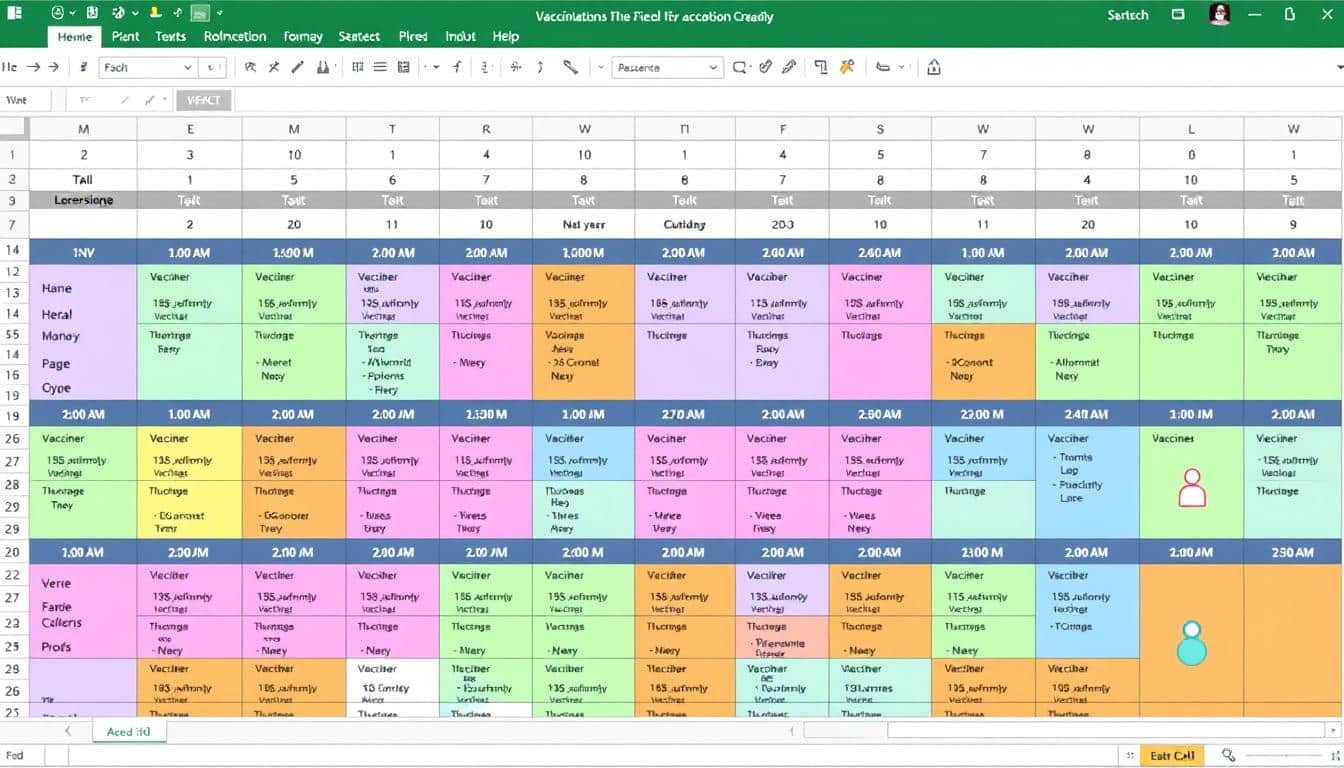This screenshot has height=768, width=1344.
Task: Open the dropdown arrow beside the eraser icon
Action: coord(904,67)
